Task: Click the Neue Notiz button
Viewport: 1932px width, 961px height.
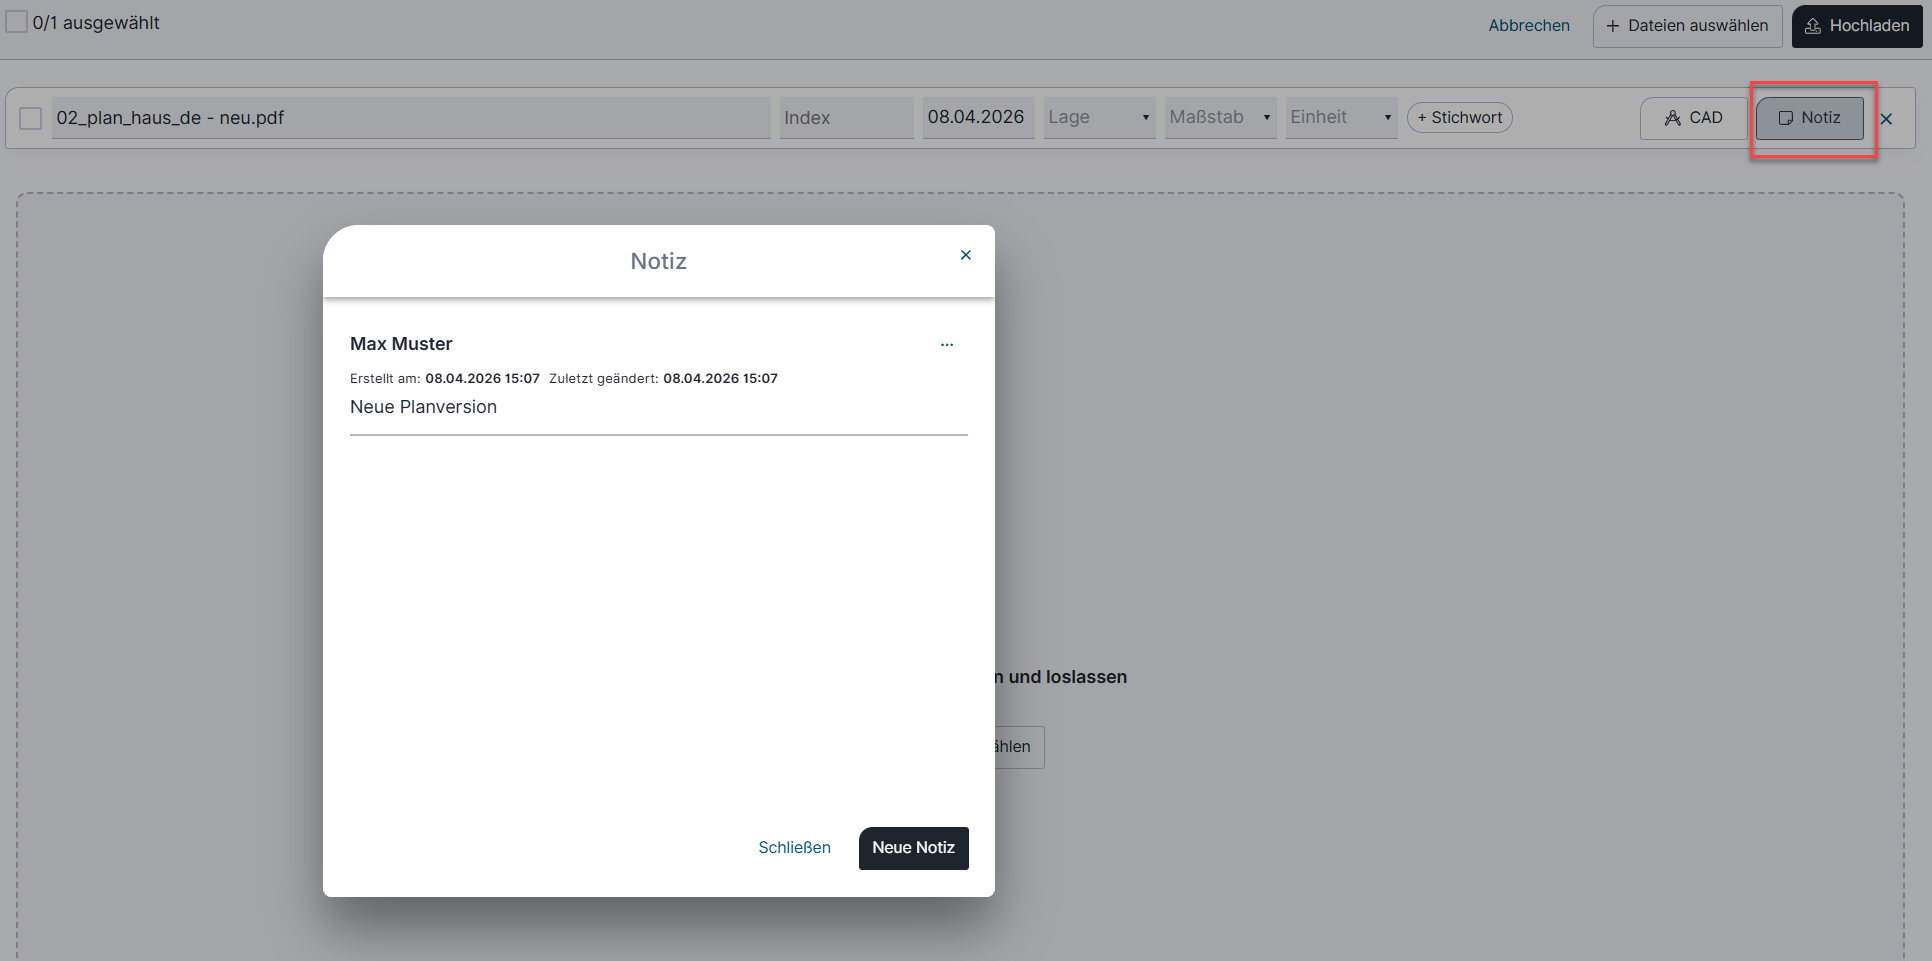Action: (913, 848)
